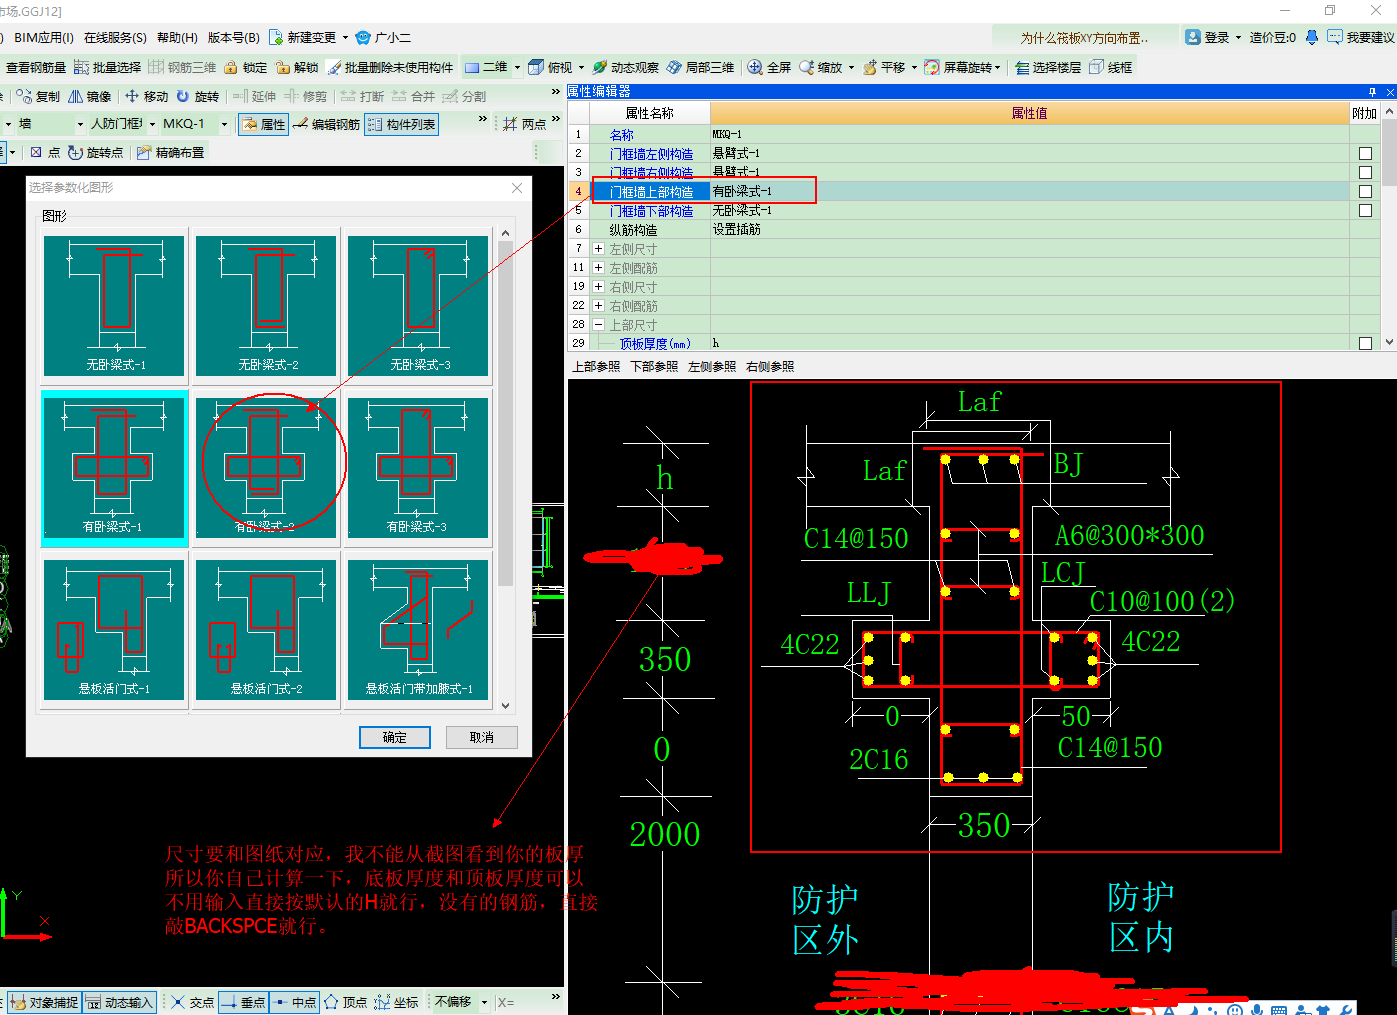This screenshot has width=1397, height=1015.
Task: Toggle the 属性 properties panel button
Action: [x=264, y=124]
